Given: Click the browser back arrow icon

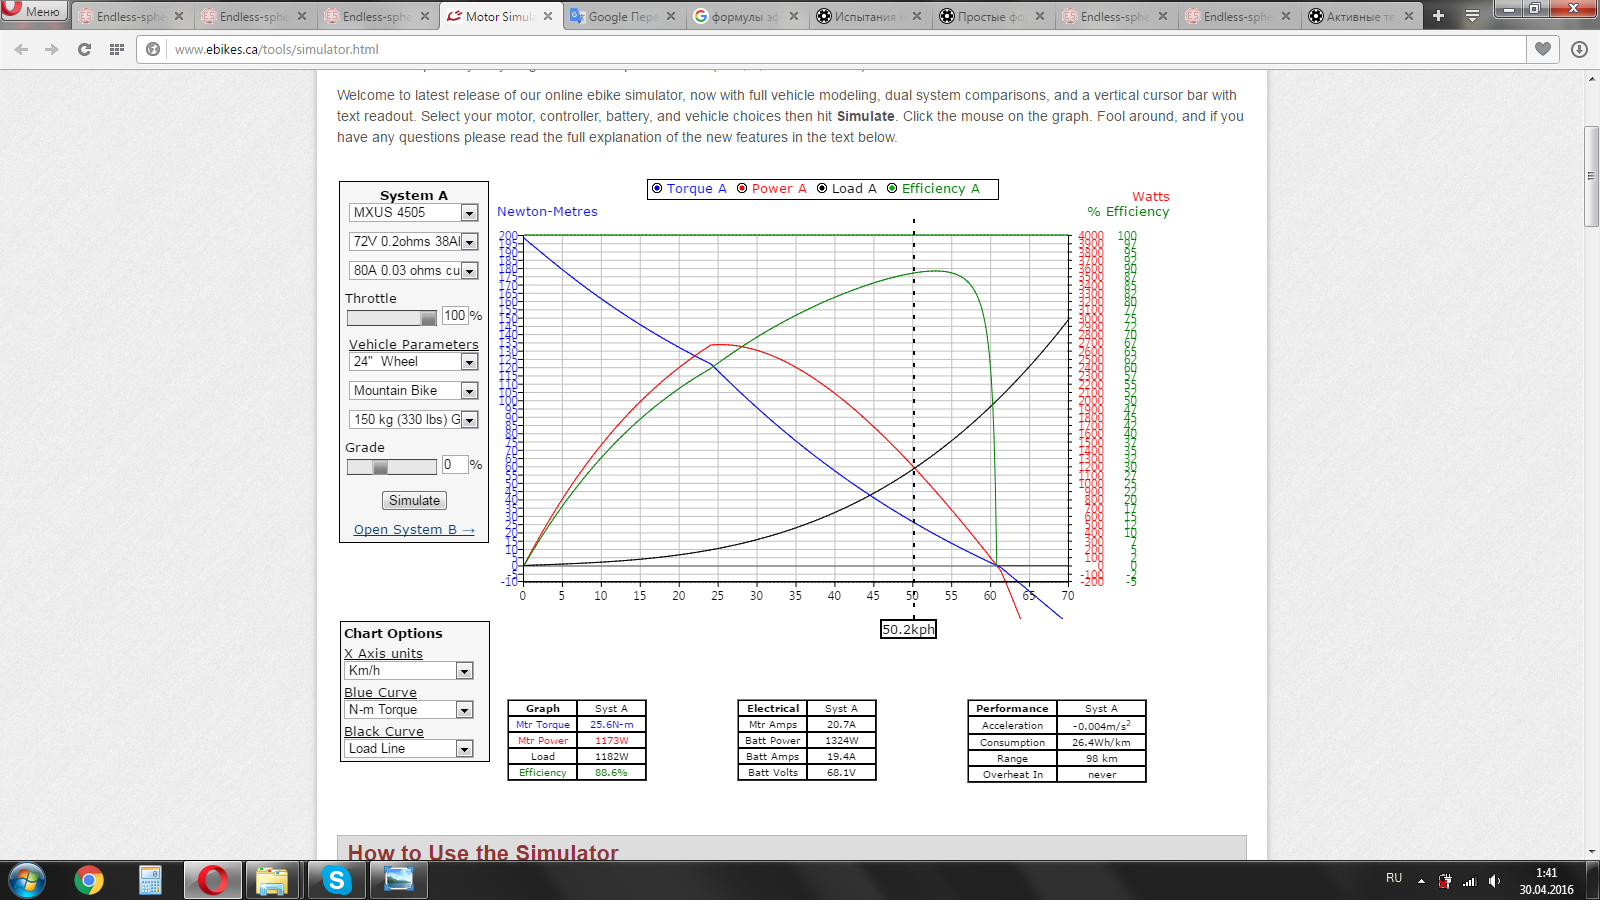Looking at the screenshot, I should pos(21,49).
